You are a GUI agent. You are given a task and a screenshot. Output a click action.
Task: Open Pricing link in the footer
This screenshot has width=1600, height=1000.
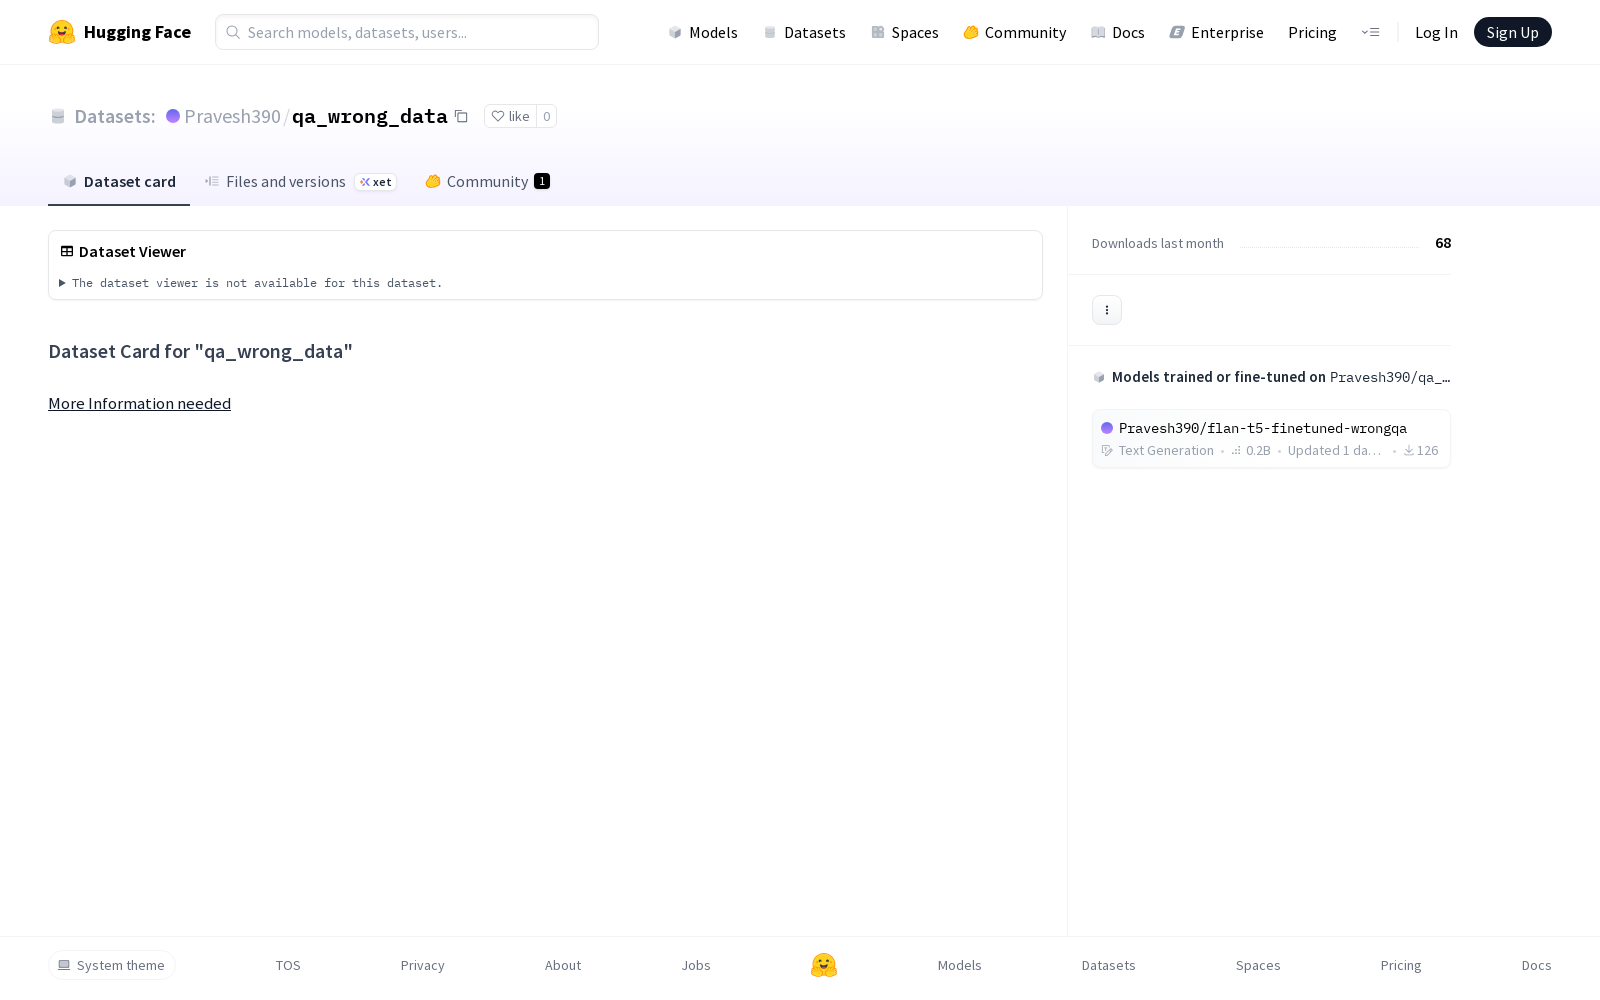[1401, 965]
